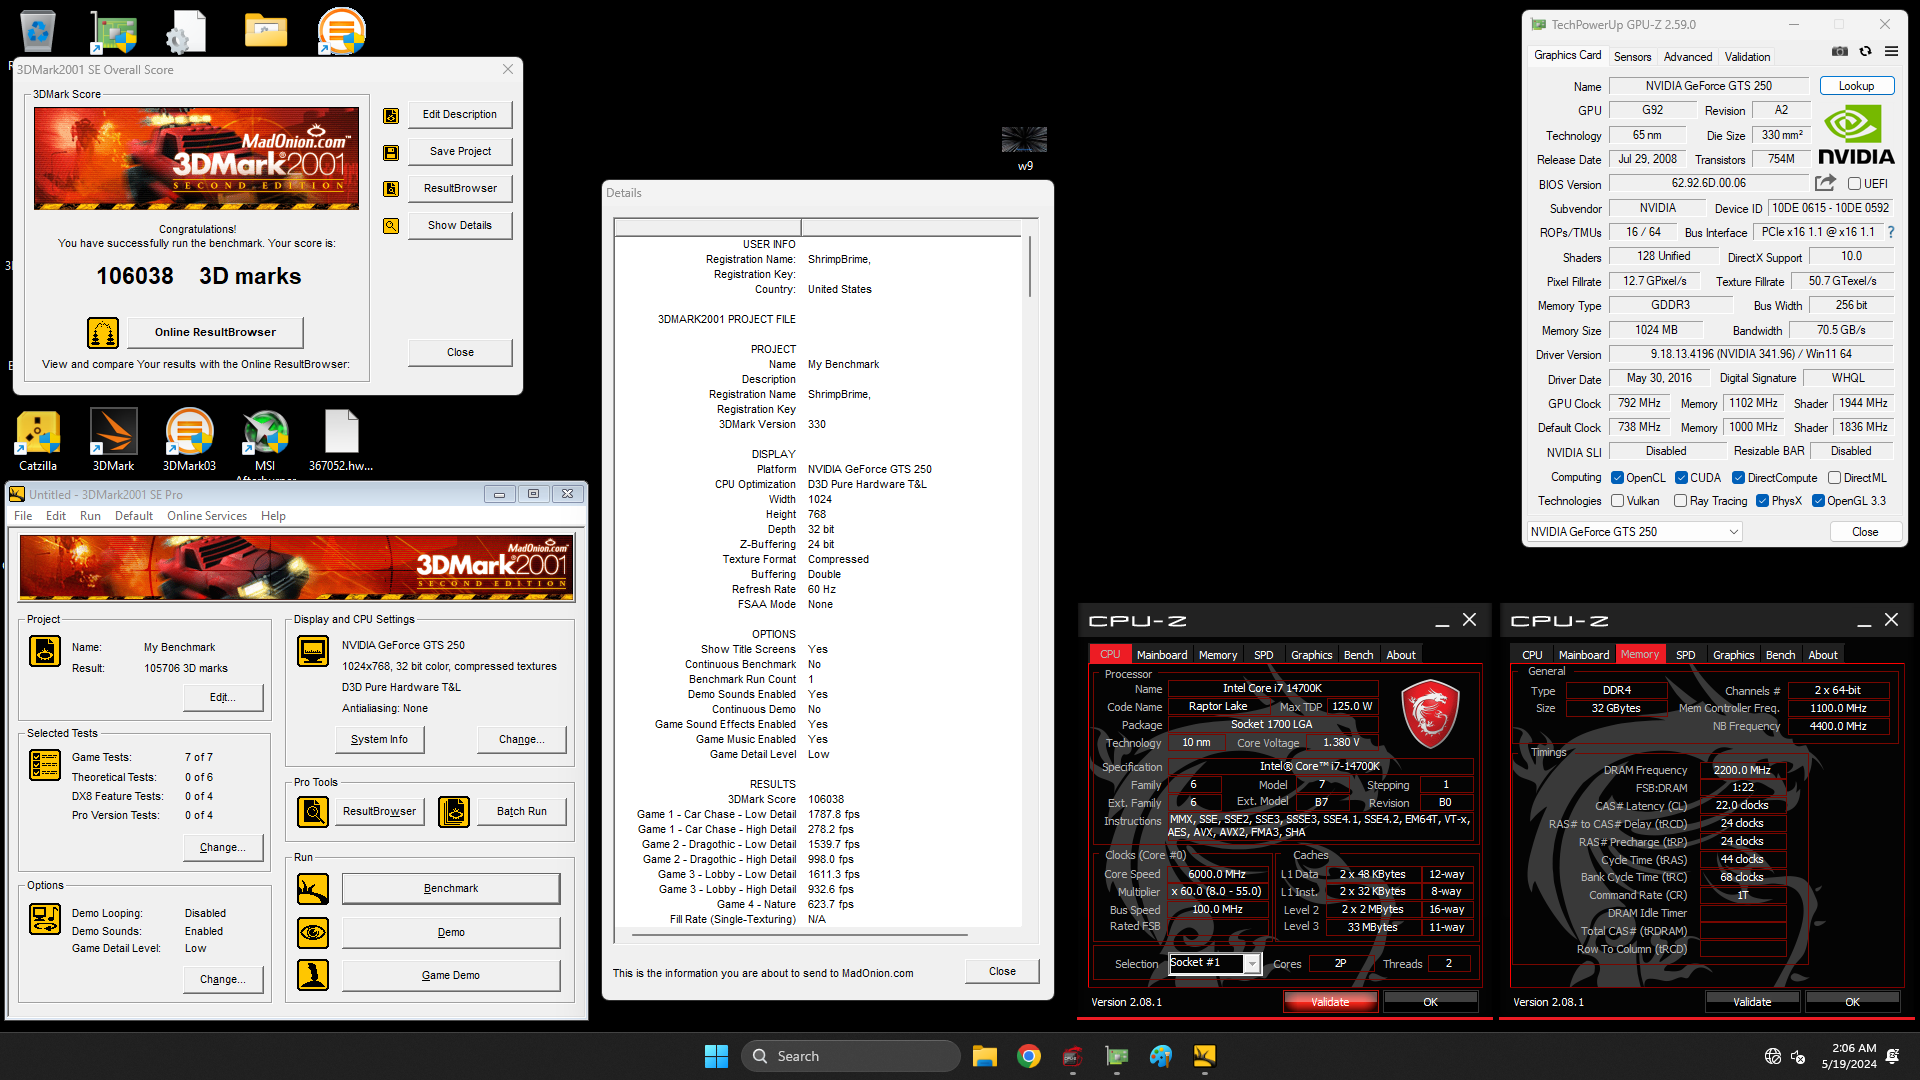Image resolution: width=1920 pixels, height=1080 pixels.
Task: Click the Game Demo button
Action: [x=451, y=975]
